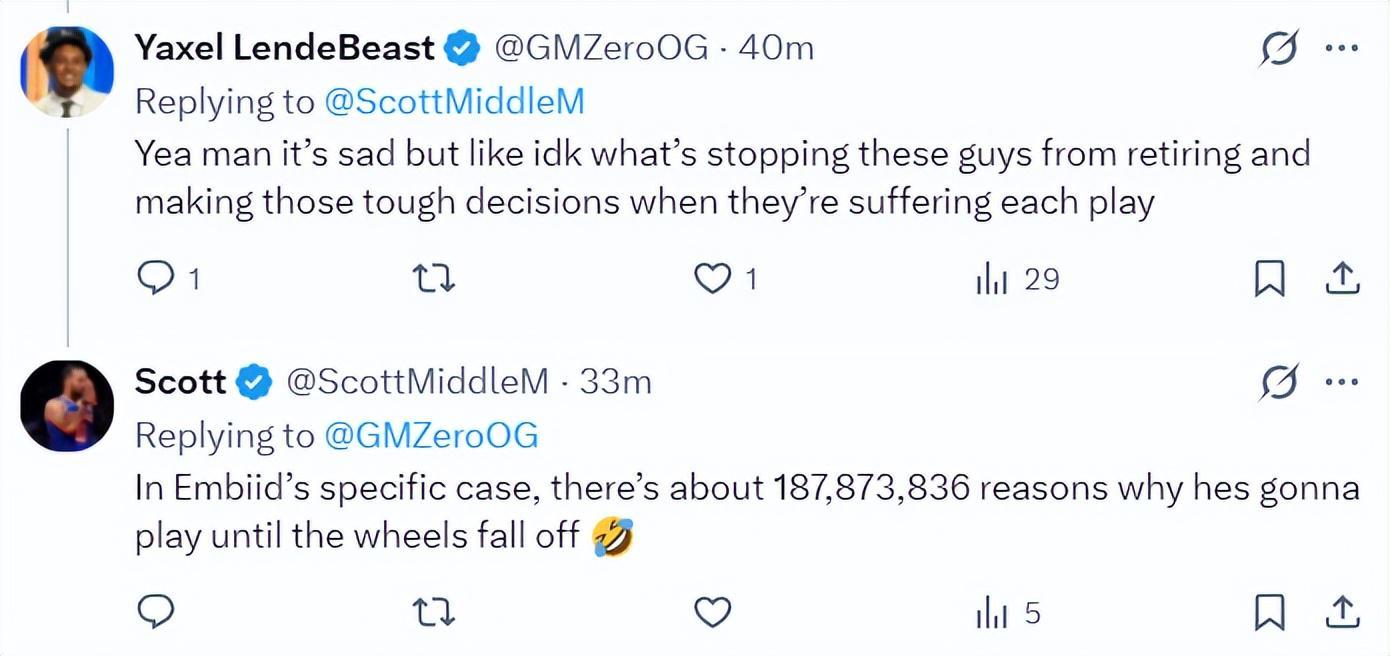Open Grok icon on Yaxel's tweet
The width and height of the screenshot is (1390, 656).
pyautogui.click(x=1279, y=47)
